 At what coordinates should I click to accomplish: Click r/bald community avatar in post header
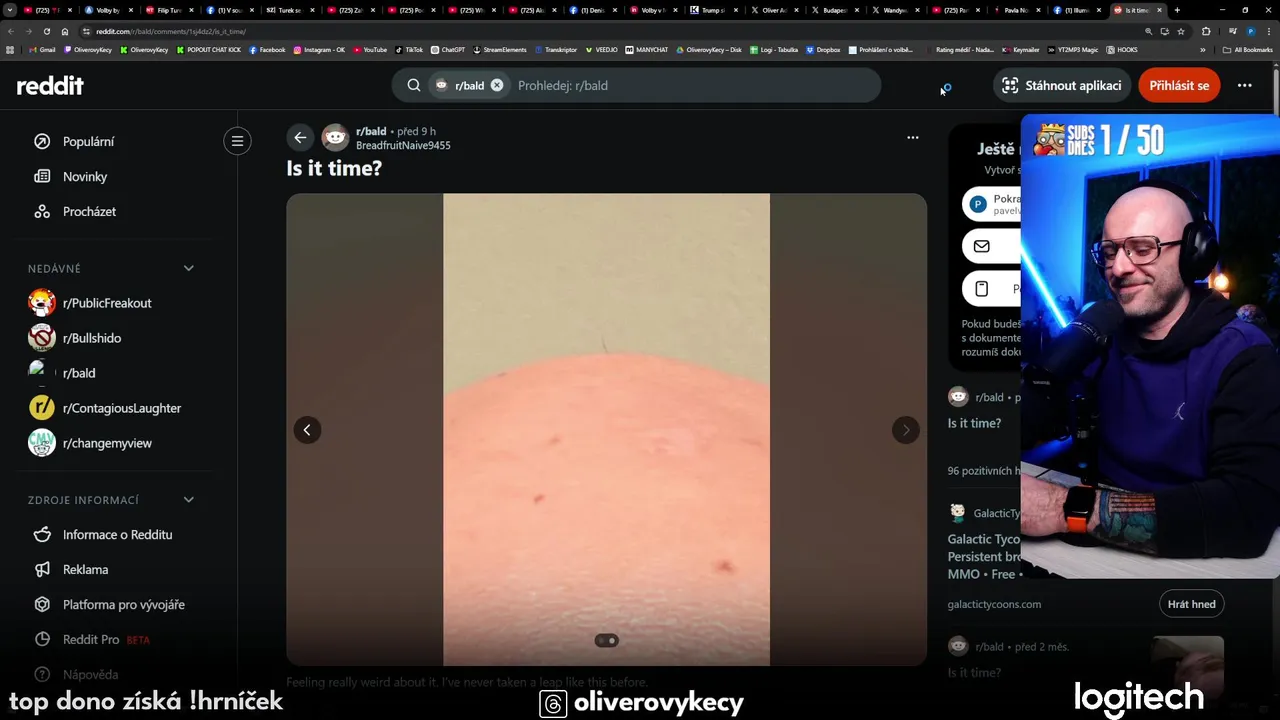pyautogui.click(x=335, y=138)
